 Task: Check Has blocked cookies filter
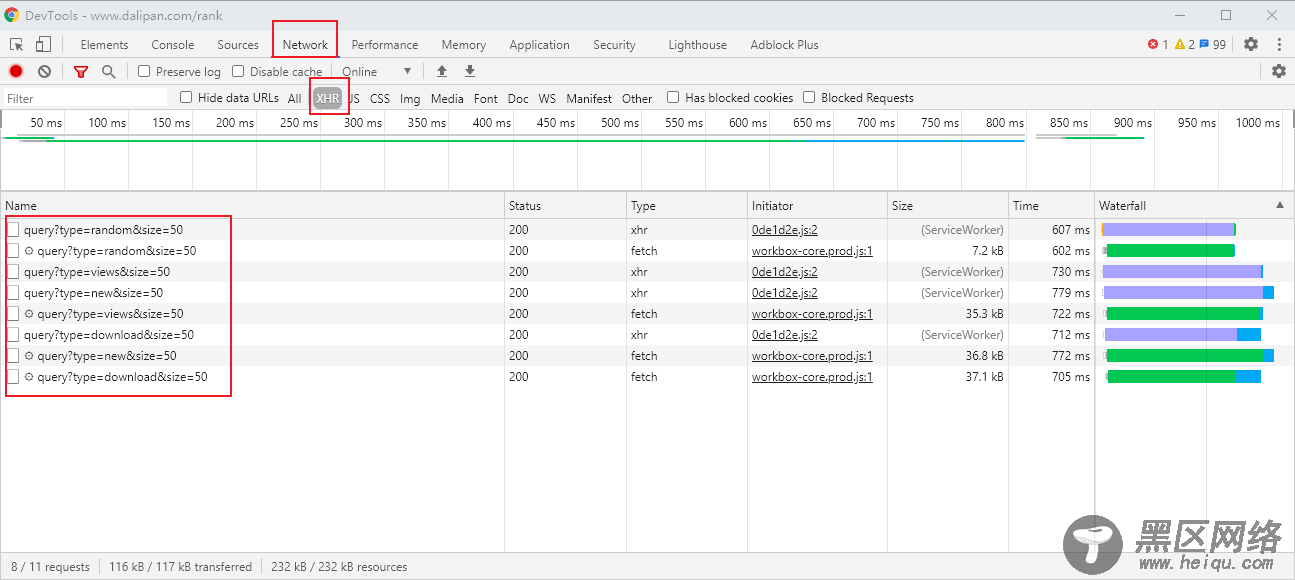point(673,97)
